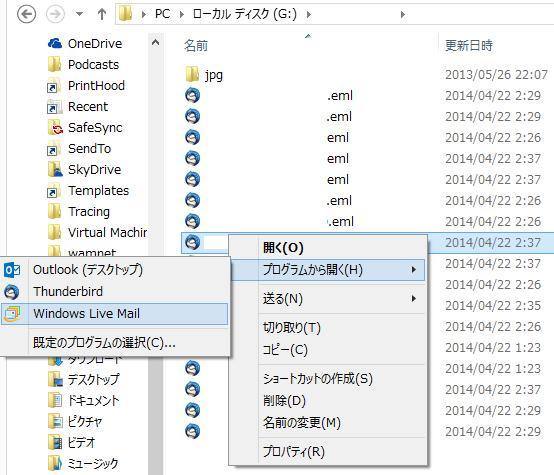Image resolution: width=554 pixels, height=475 pixels.
Task: Go up one folder level
Action: (x=102, y=14)
